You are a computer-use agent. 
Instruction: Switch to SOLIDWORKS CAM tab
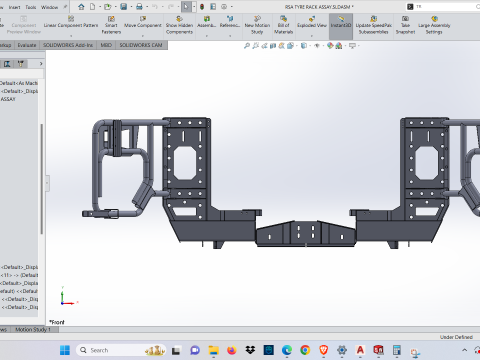141,45
